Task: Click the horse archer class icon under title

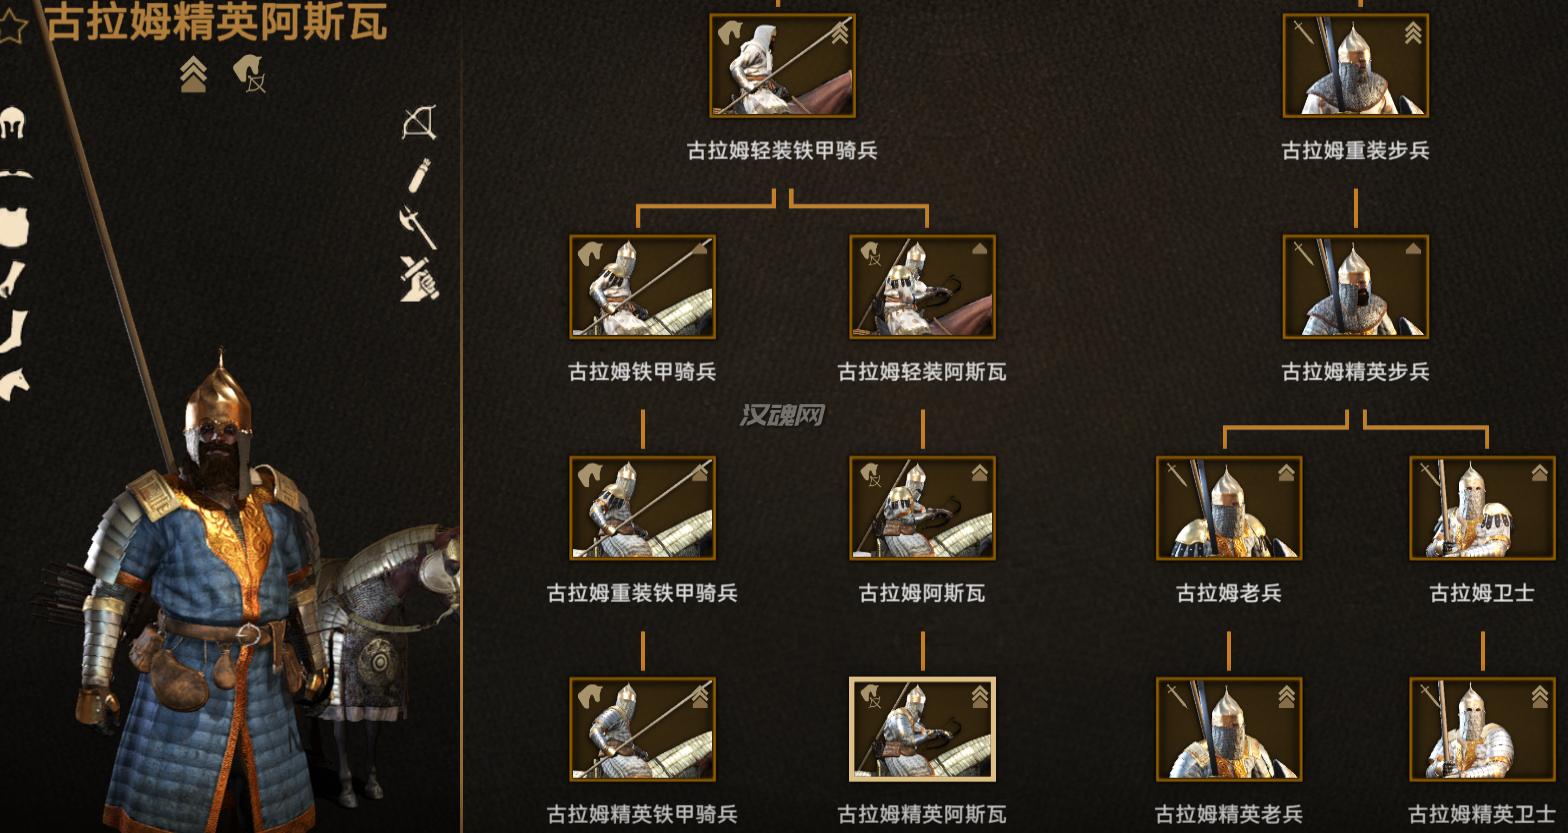Action: pos(250,74)
